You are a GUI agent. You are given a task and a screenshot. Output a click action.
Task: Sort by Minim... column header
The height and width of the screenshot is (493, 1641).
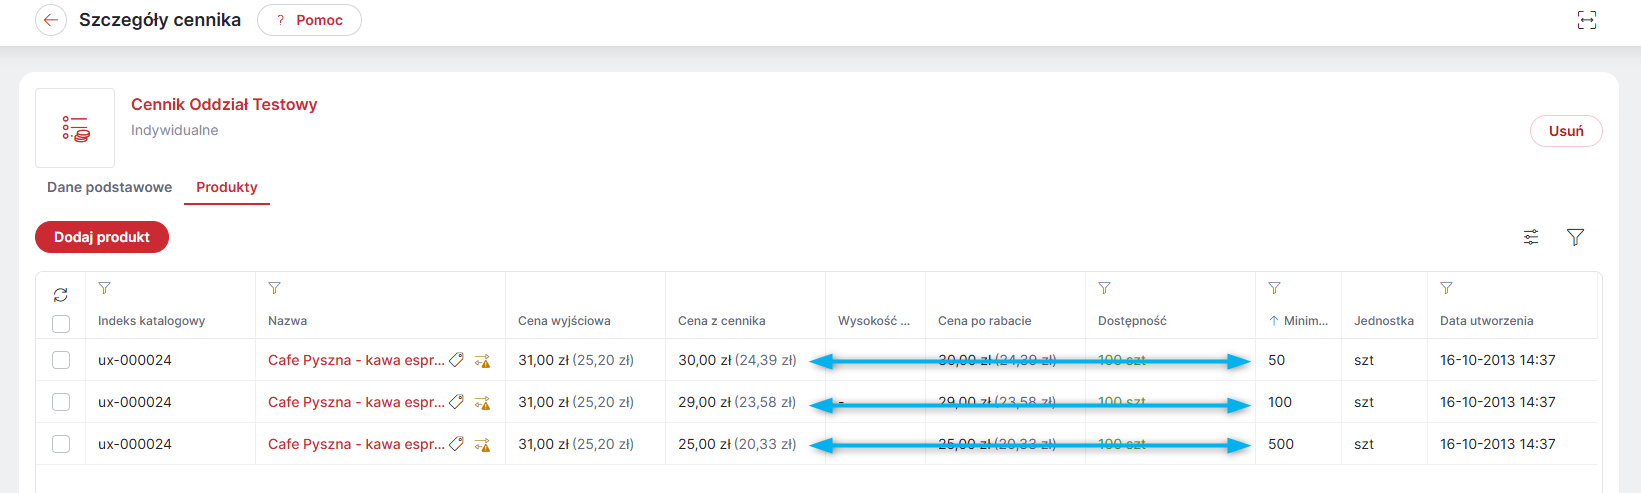1298,321
